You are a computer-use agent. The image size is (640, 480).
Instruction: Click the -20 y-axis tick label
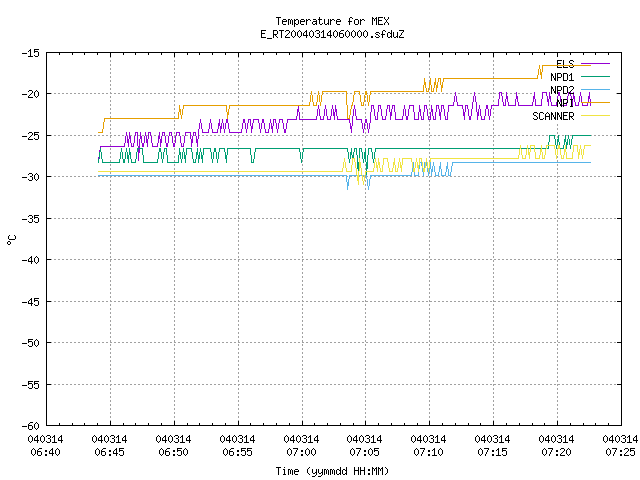[x=31, y=94]
